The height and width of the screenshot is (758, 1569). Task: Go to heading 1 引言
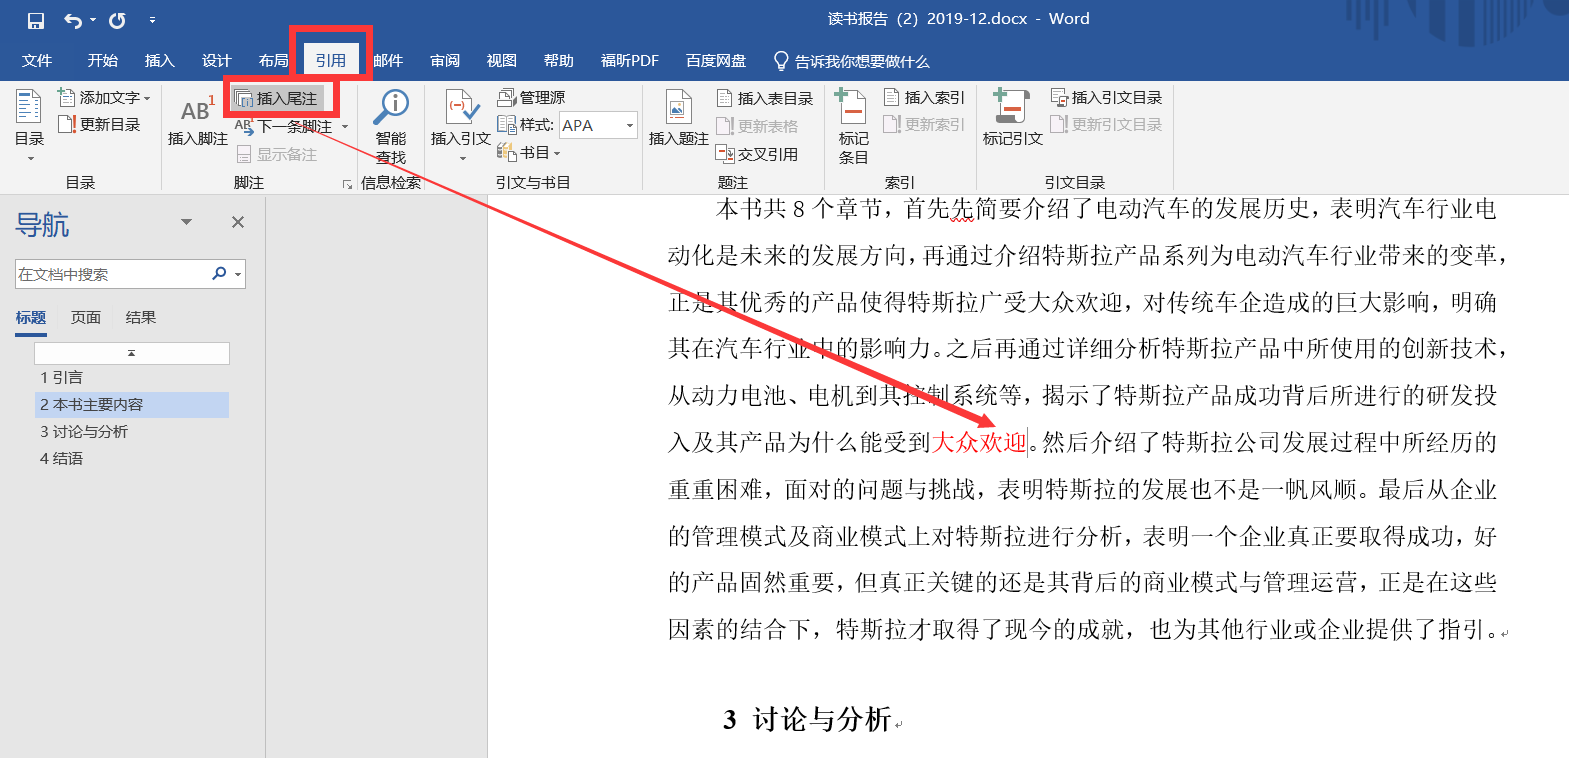pos(132,377)
